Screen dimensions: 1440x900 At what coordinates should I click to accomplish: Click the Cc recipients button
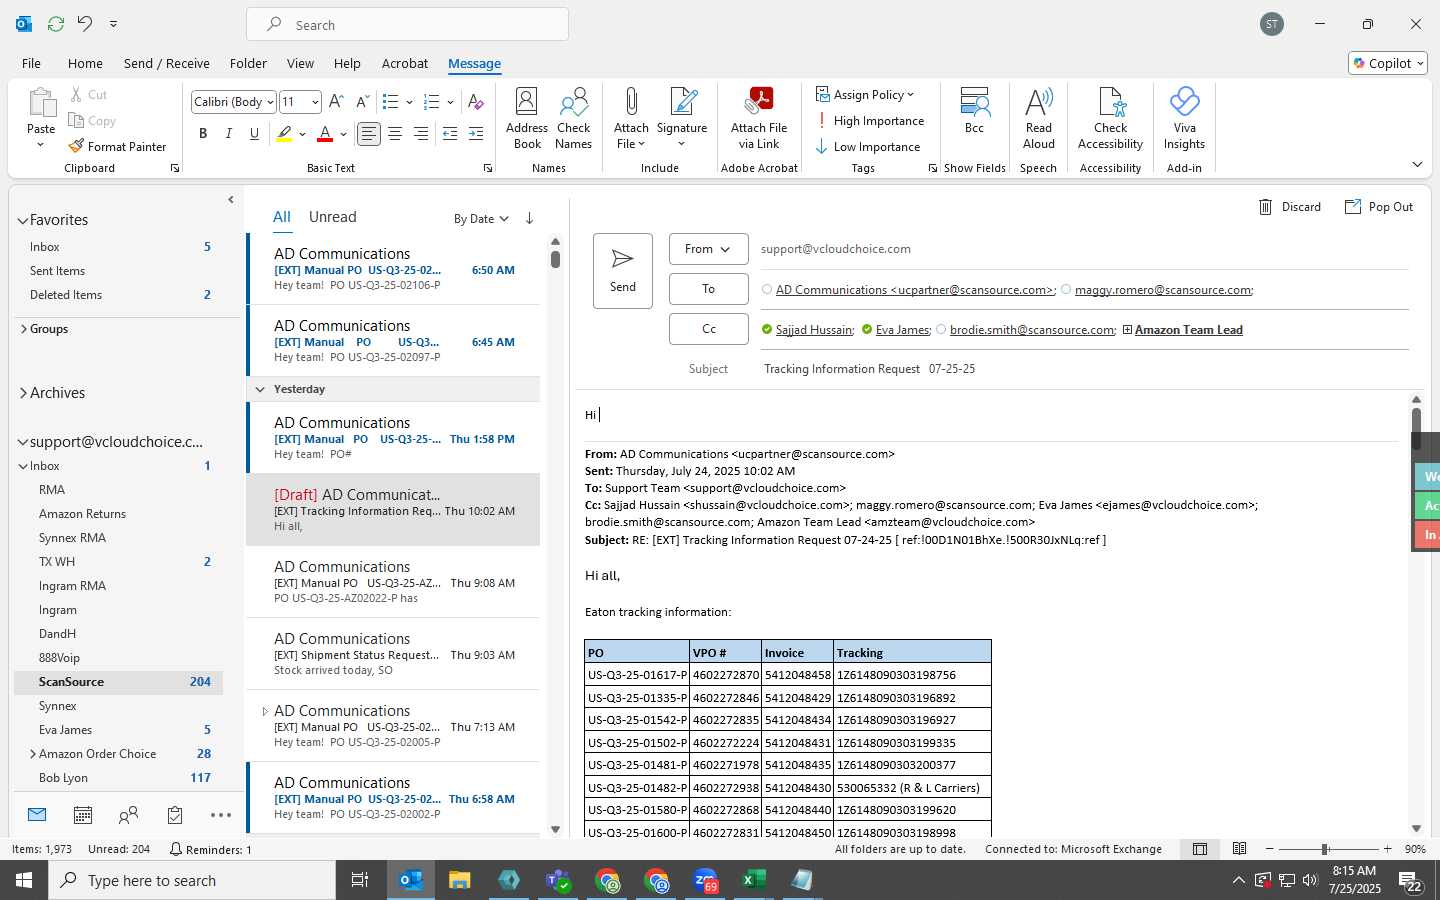click(x=708, y=329)
